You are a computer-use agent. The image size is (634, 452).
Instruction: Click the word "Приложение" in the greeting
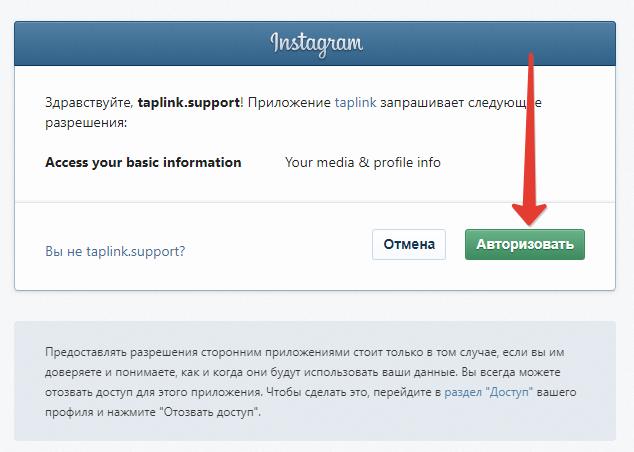(x=289, y=102)
